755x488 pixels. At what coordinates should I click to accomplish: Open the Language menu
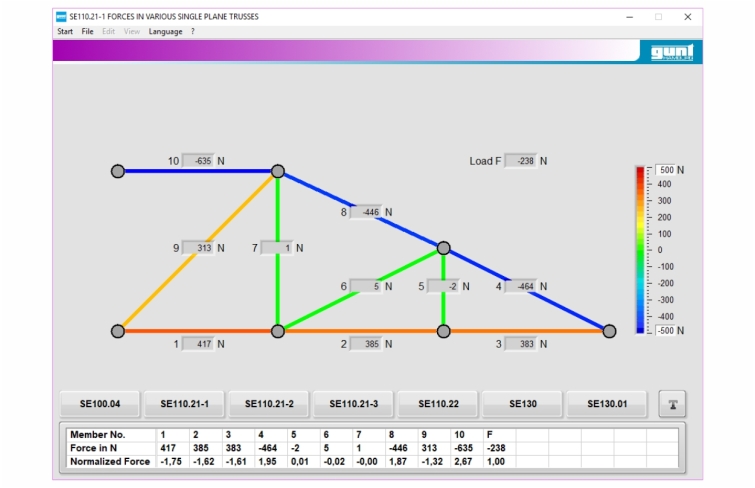[166, 31]
